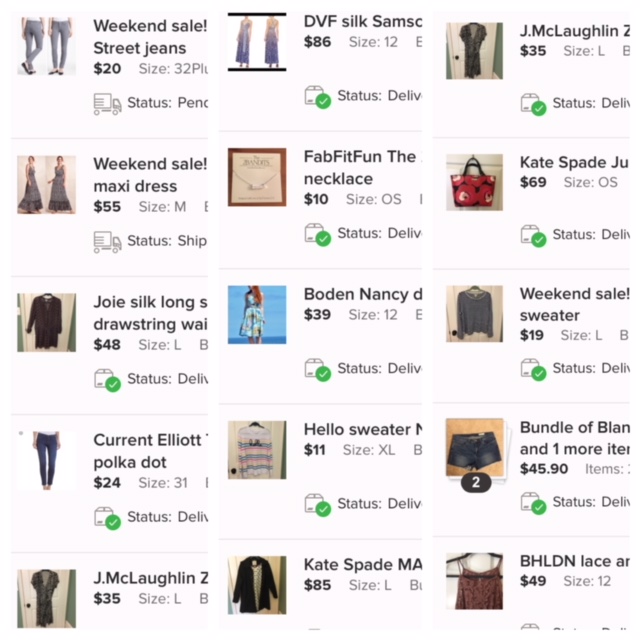The width and height of the screenshot is (640, 640).
Task: Click the bundle item count badge showing 2
Action: tap(476, 482)
